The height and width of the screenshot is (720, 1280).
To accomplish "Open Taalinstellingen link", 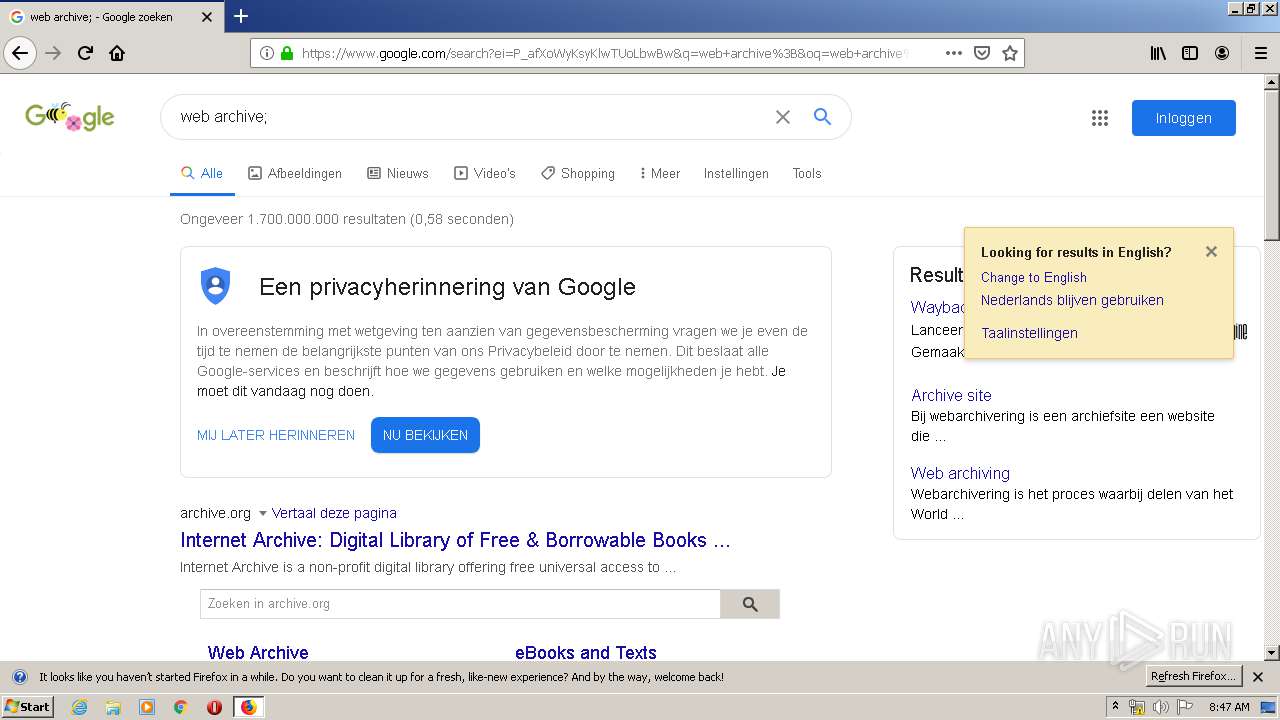I will tap(1029, 333).
